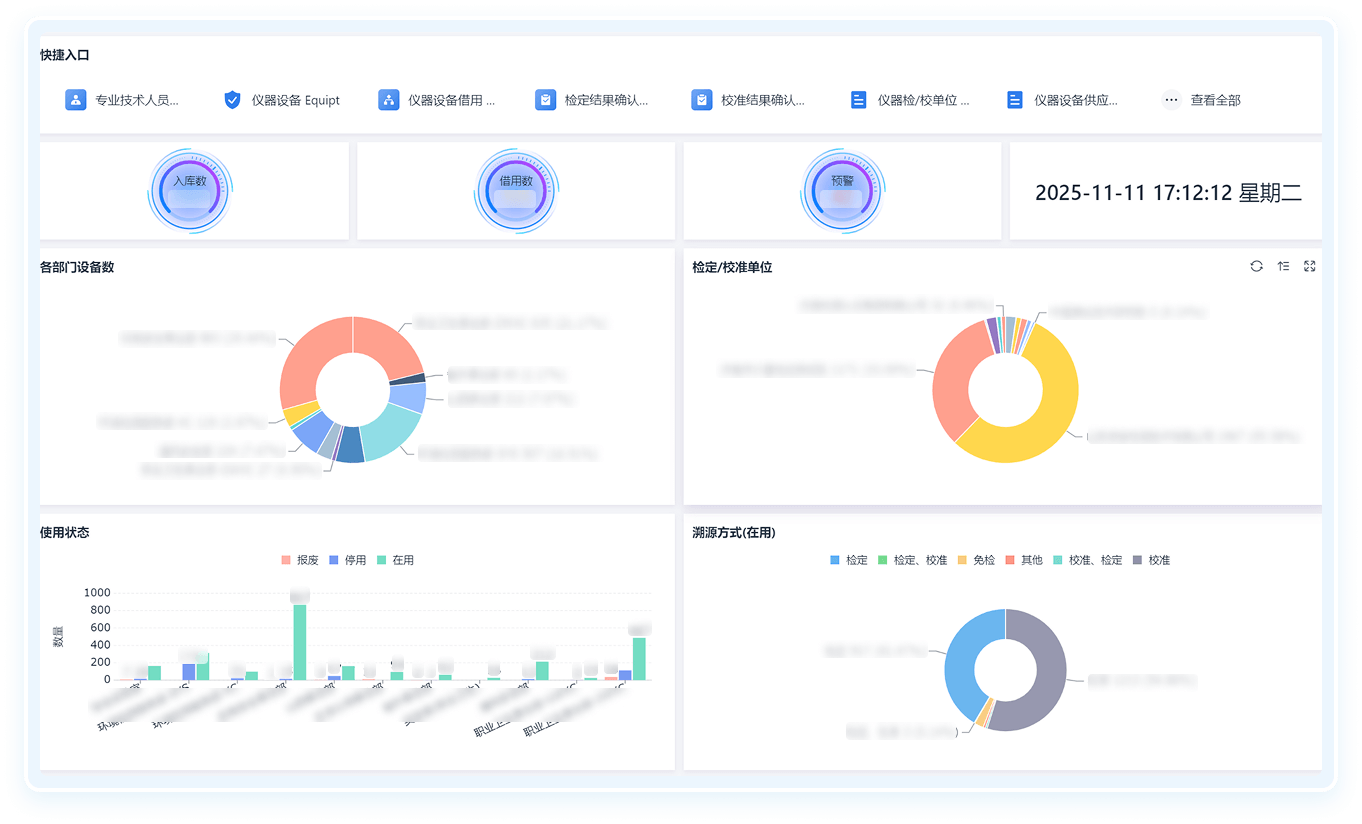Click the 校准结果确认 clipboard icon
The width and height of the screenshot is (1362, 824).
click(x=702, y=100)
